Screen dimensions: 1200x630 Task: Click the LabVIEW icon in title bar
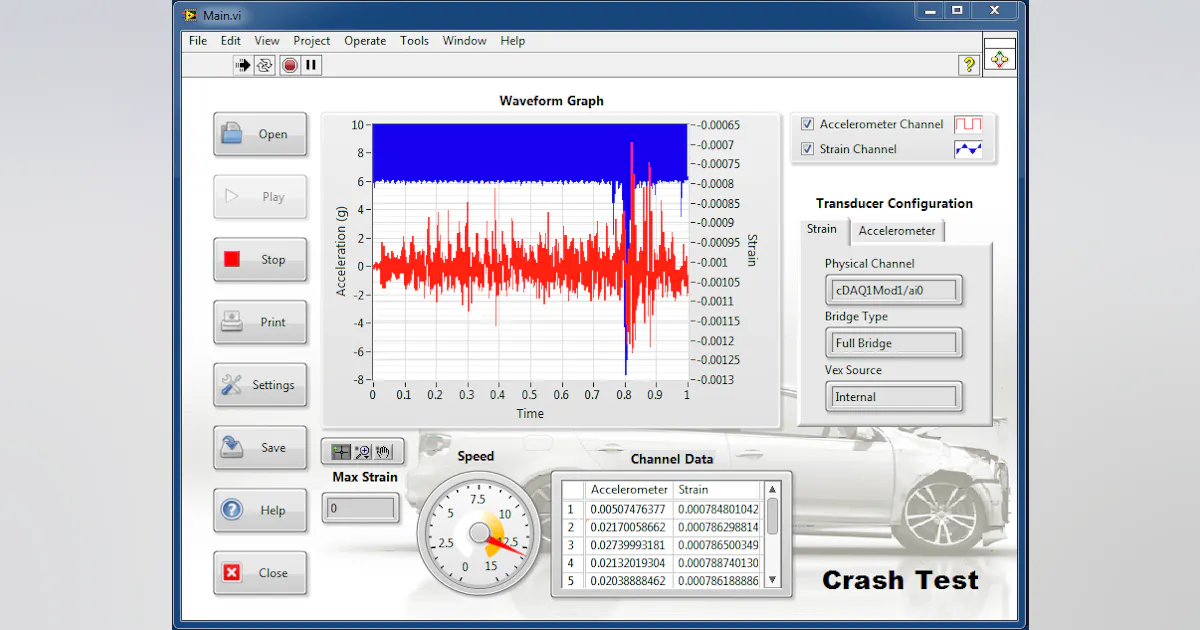click(x=192, y=14)
